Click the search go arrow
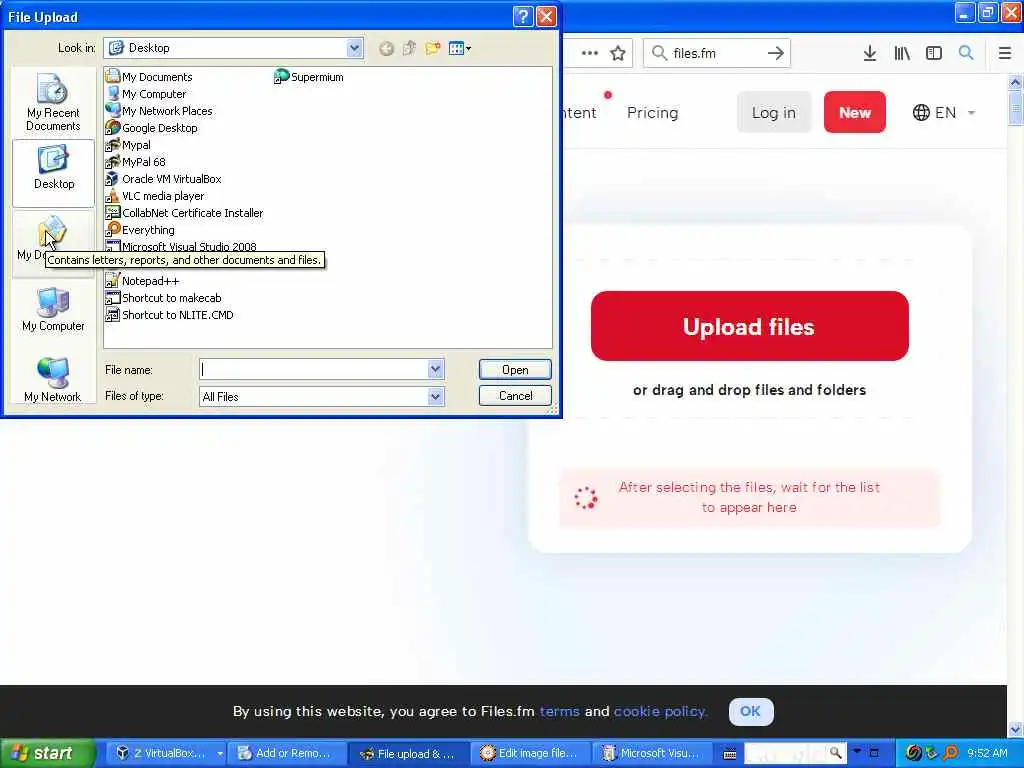Viewport: 1024px width, 768px height. 775,53
